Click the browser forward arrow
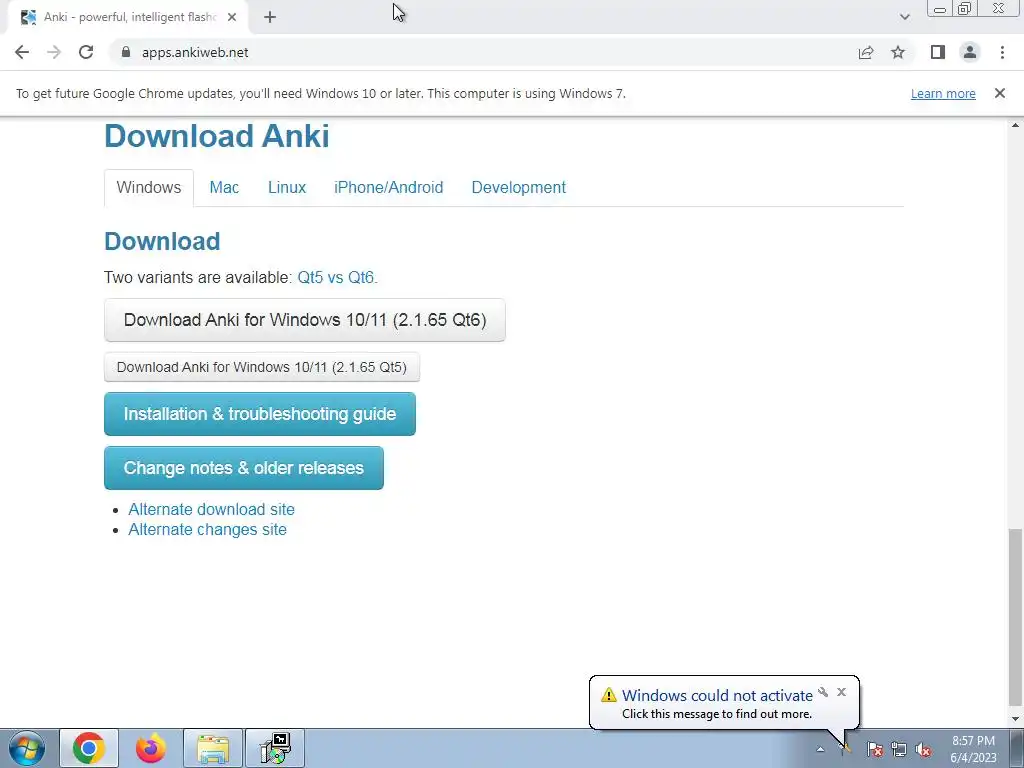Viewport: 1024px width, 768px height. [54, 52]
